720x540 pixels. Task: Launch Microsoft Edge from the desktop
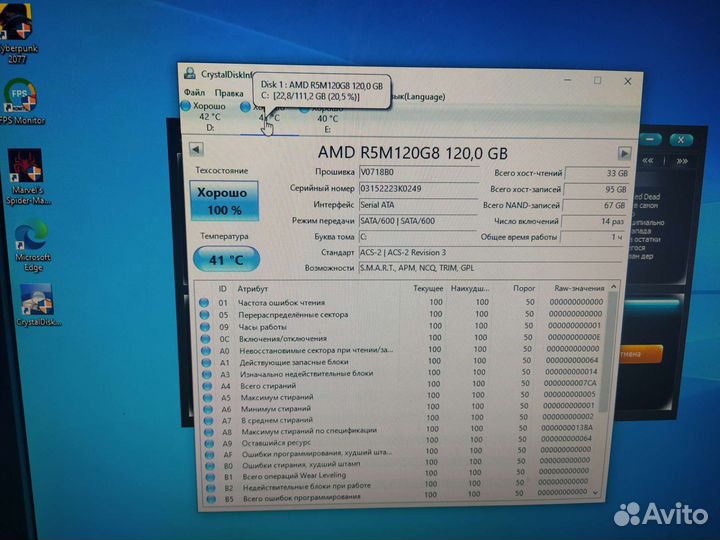32,247
